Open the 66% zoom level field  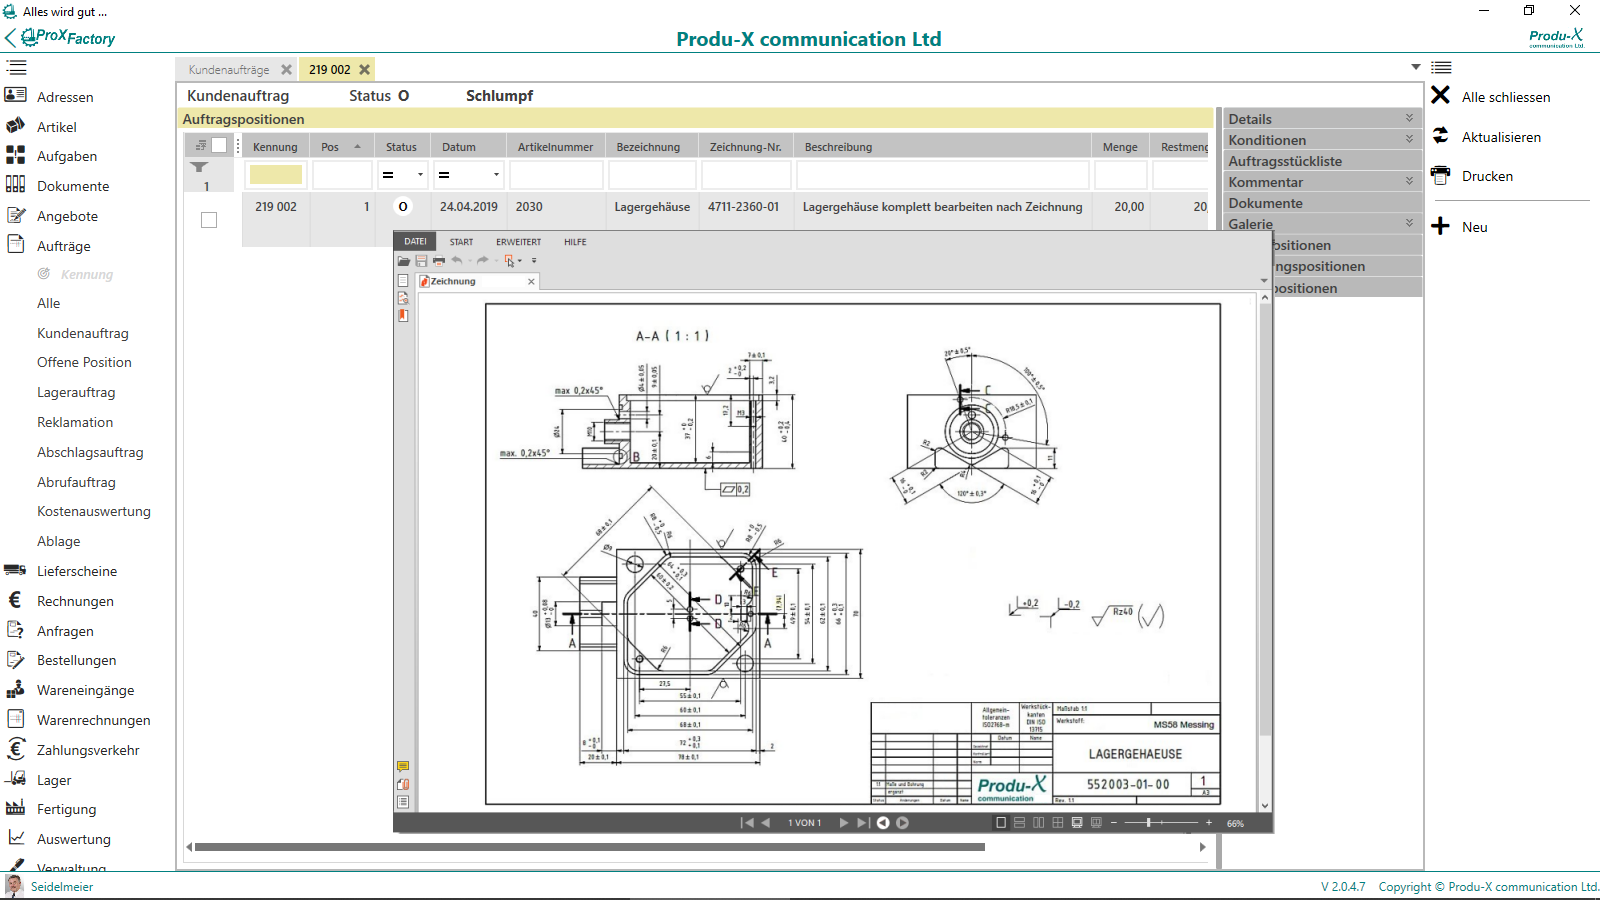click(x=1236, y=824)
